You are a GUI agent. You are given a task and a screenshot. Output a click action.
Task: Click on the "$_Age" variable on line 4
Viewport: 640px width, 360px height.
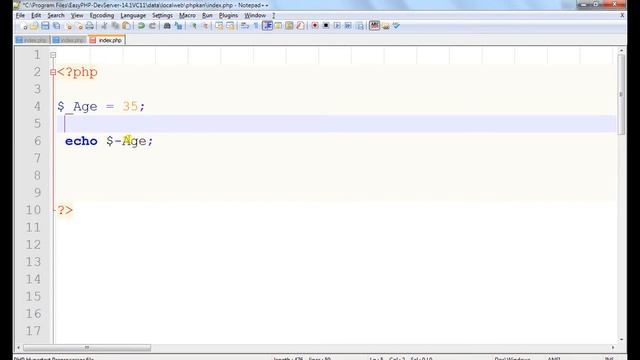77,107
